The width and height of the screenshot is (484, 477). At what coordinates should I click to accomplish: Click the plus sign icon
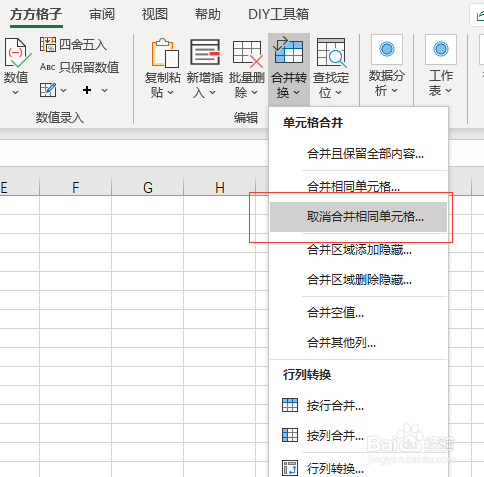tap(87, 90)
